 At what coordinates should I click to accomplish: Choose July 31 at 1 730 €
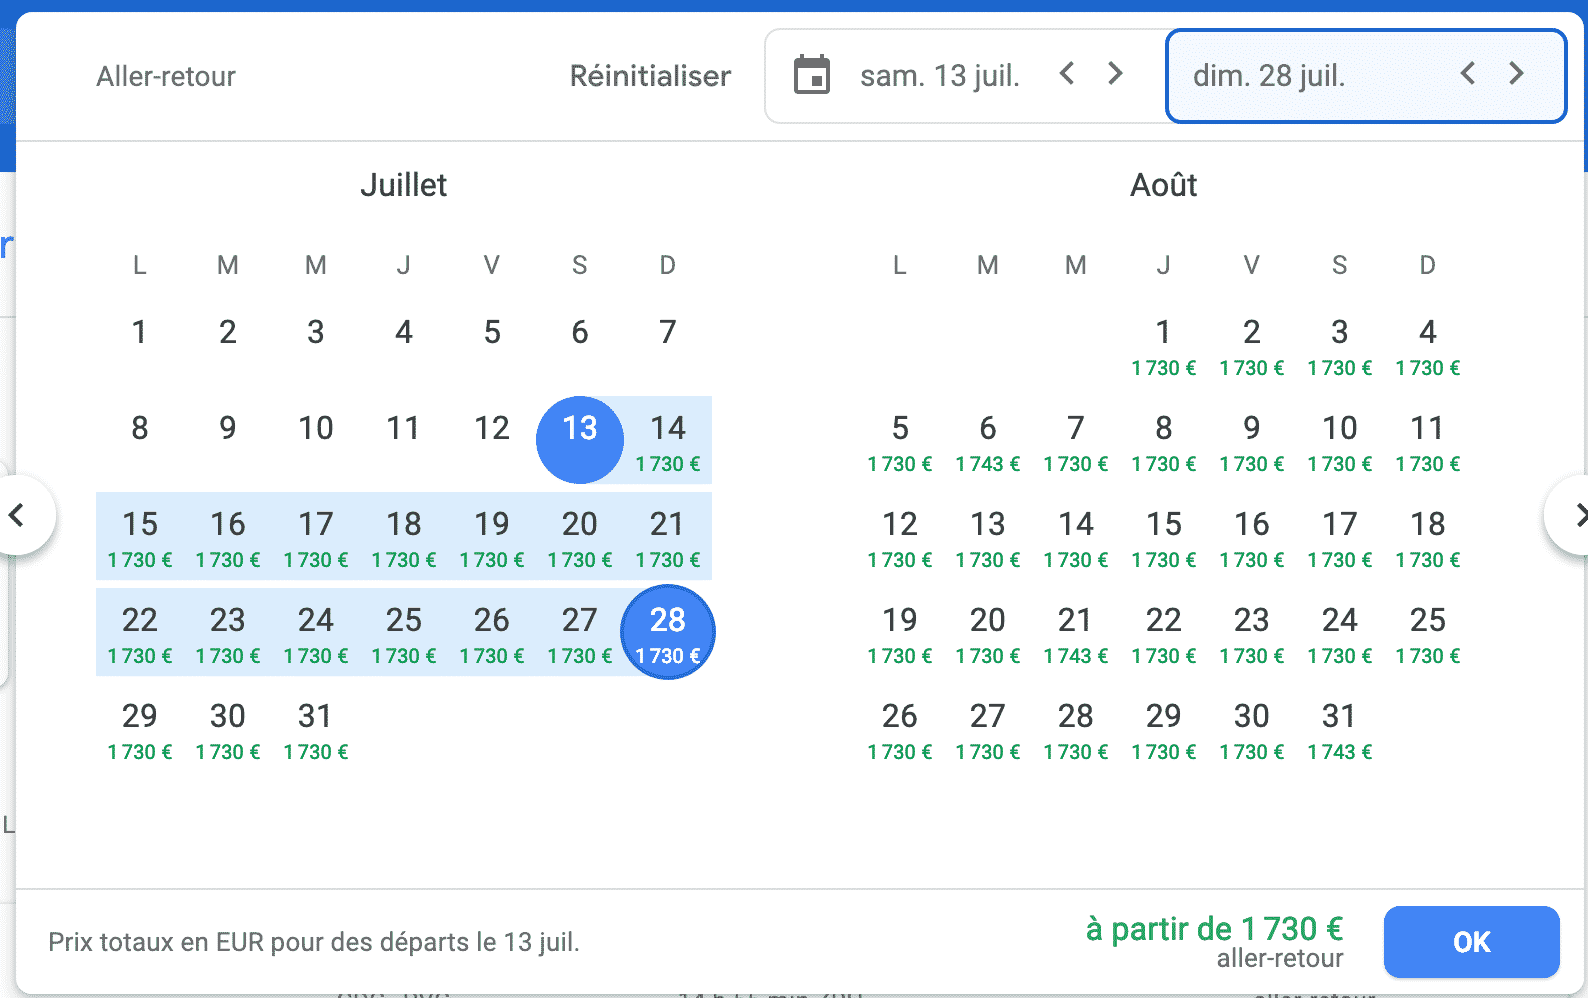[x=316, y=730]
